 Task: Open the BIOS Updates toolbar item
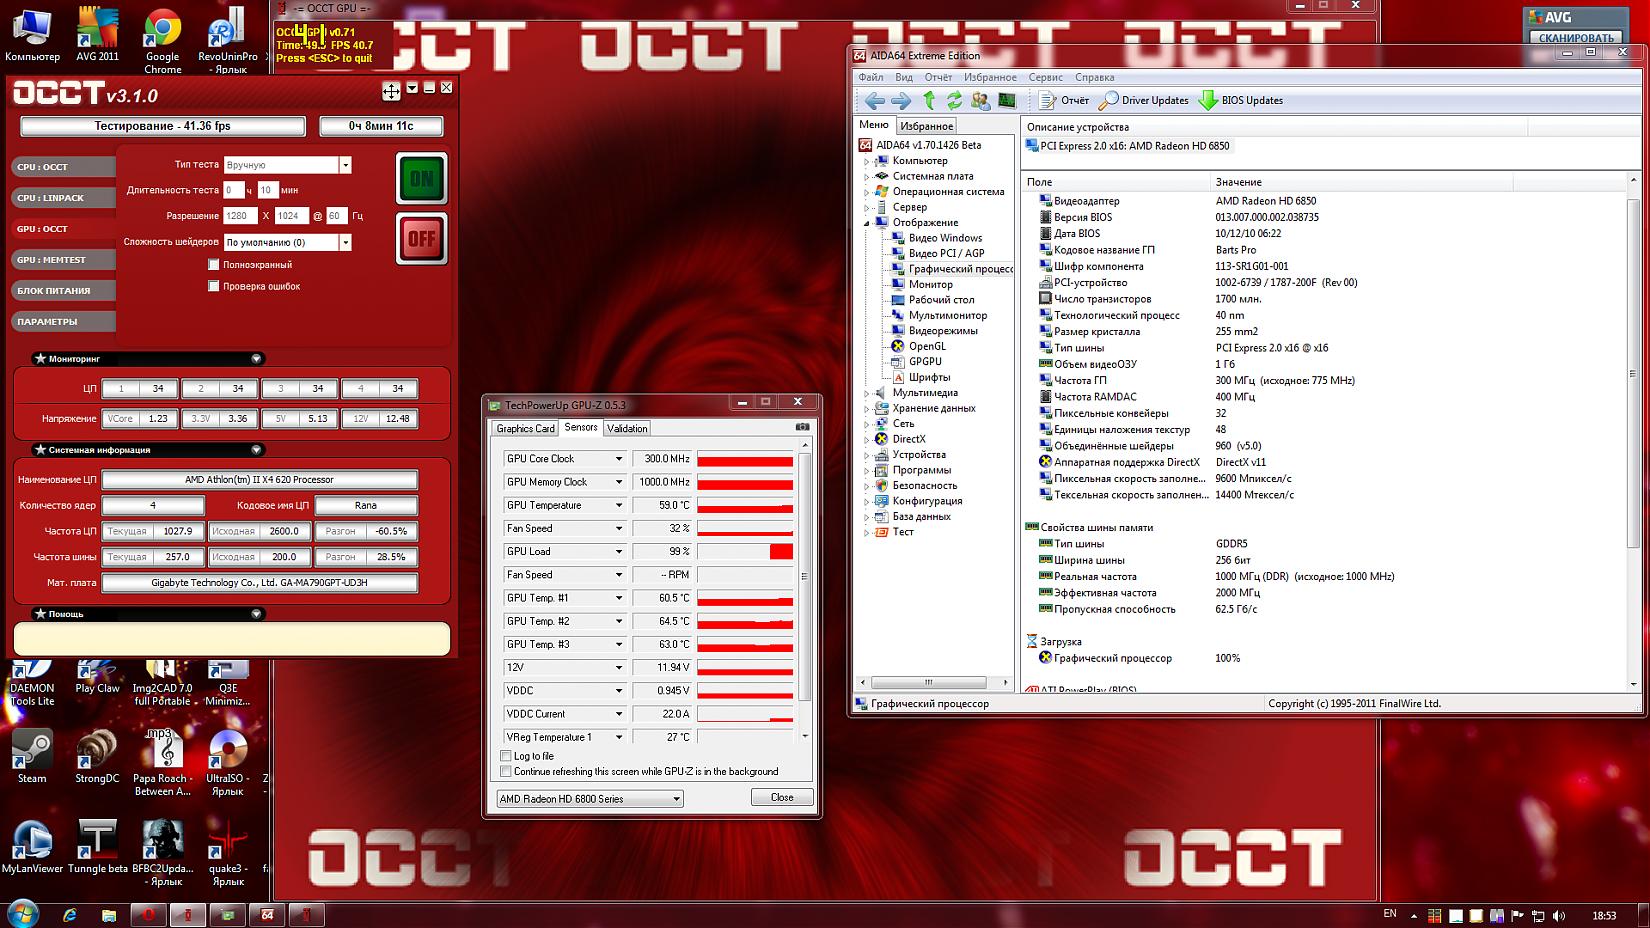[x=1240, y=100]
